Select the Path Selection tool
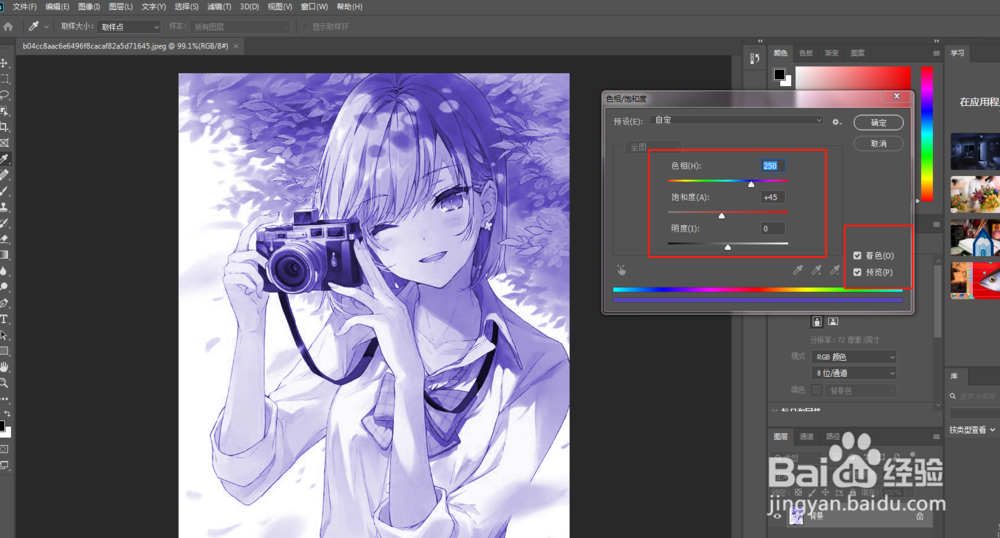The image size is (1000, 538). click(4, 335)
